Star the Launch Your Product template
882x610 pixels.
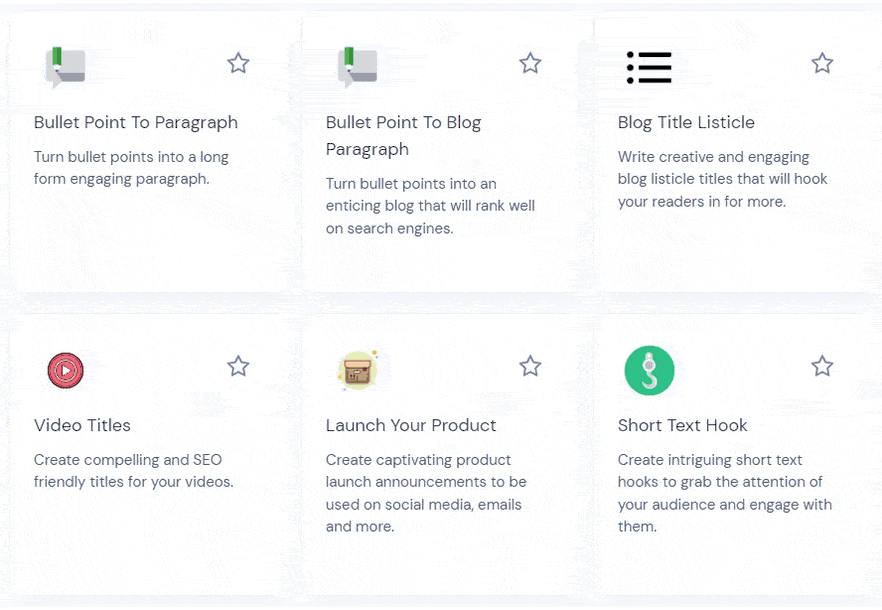(530, 366)
